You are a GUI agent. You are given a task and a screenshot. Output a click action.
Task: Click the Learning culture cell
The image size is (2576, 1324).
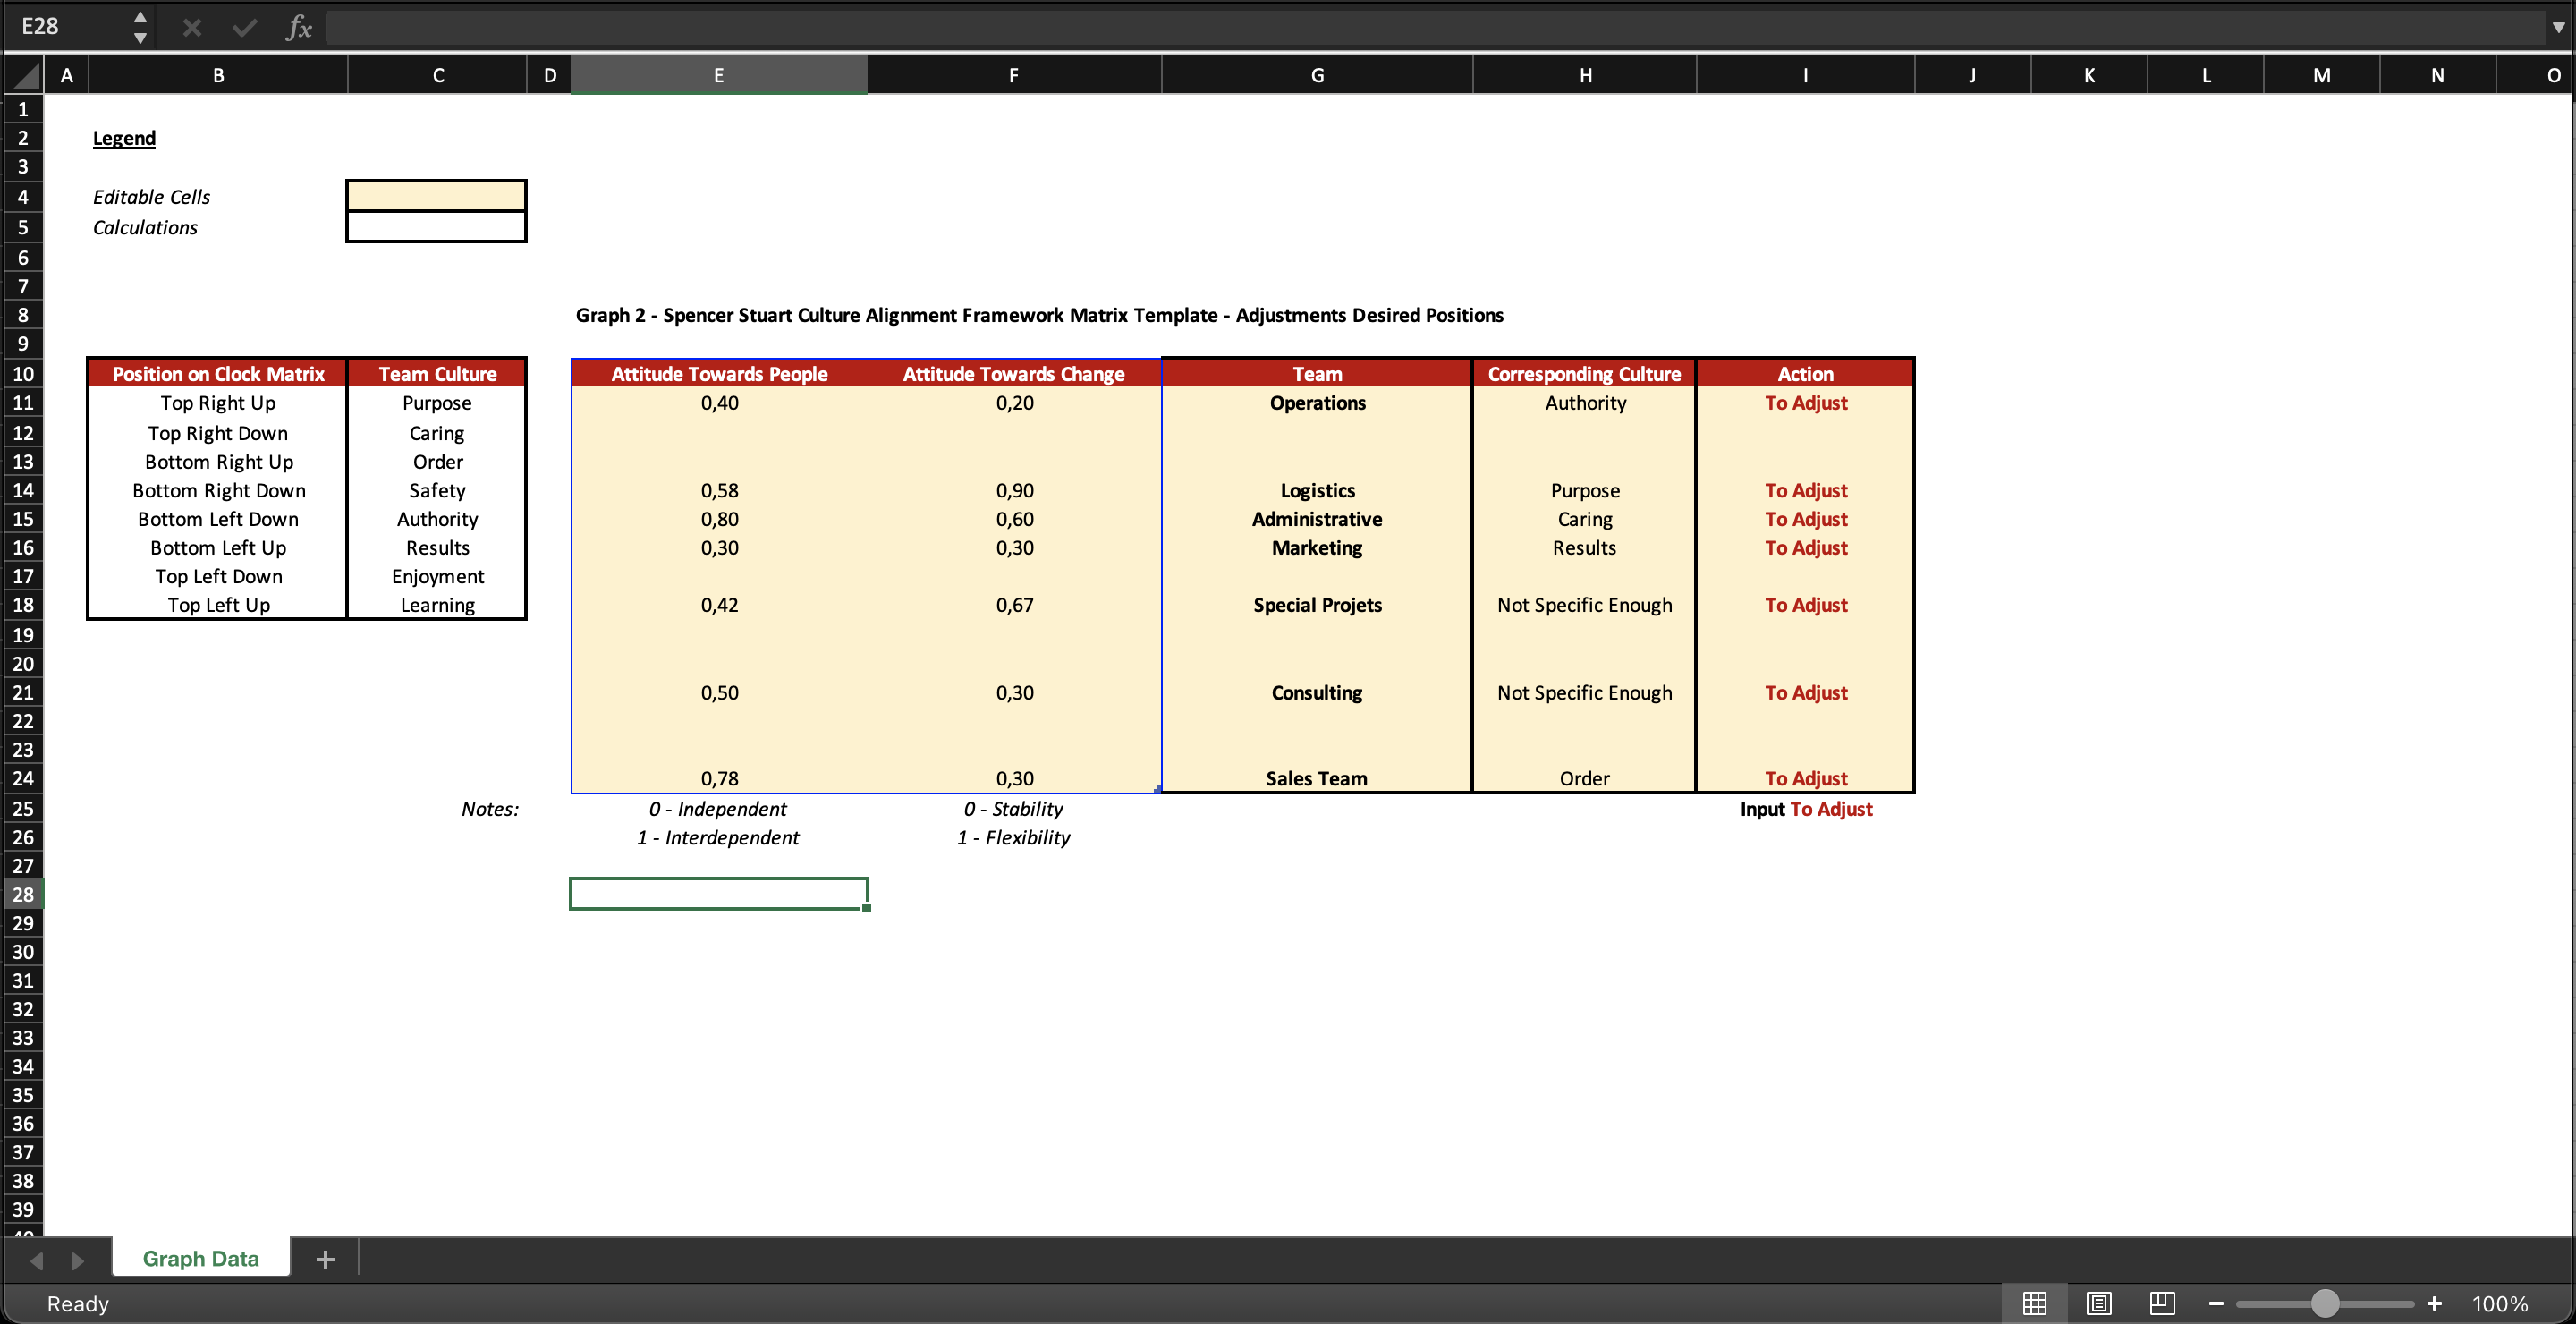click(437, 605)
